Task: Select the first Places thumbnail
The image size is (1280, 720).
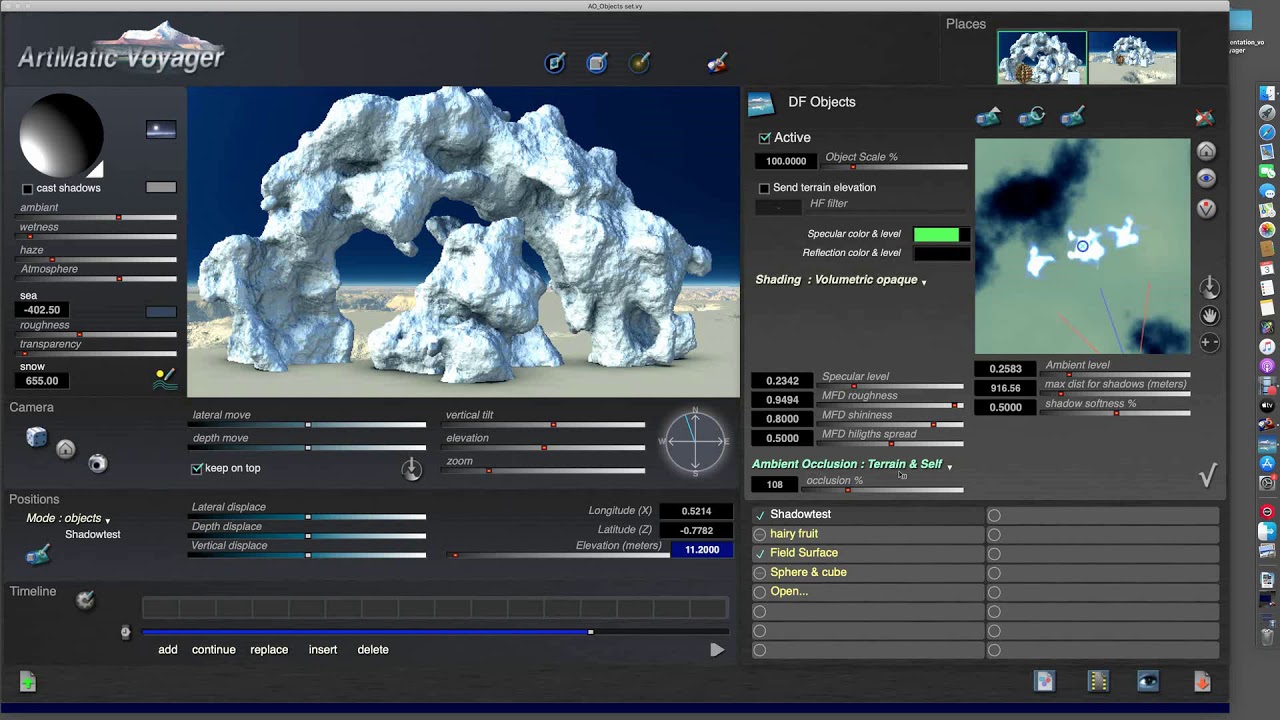Action: pyautogui.click(x=1041, y=57)
